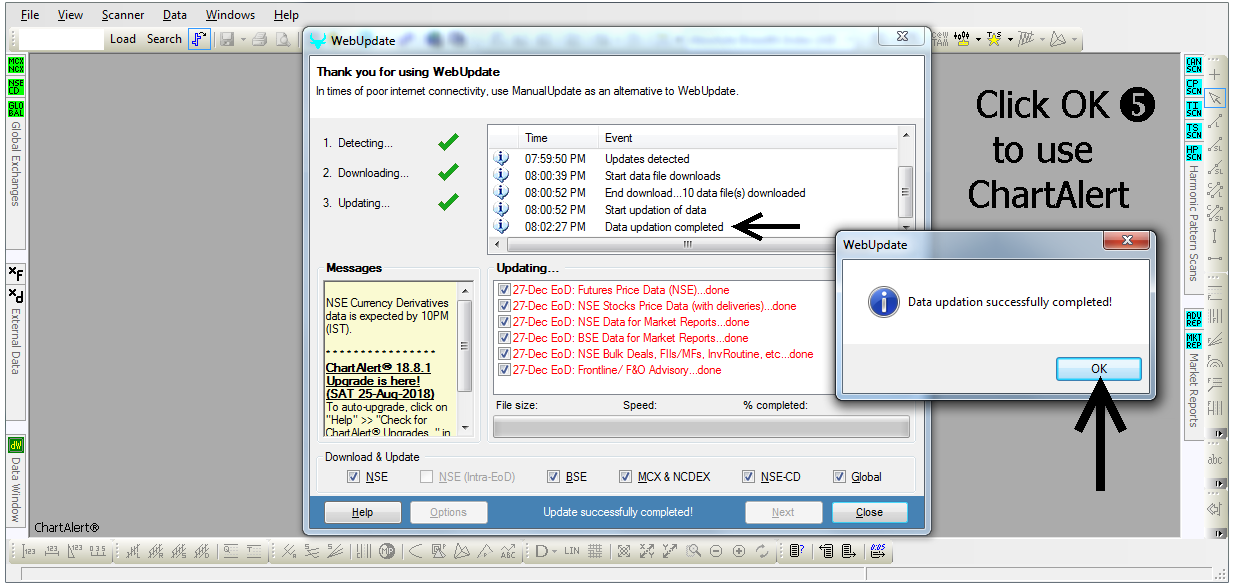
Task: Click the printer icon in top toolbar
Action: click(x=260, y=39)
